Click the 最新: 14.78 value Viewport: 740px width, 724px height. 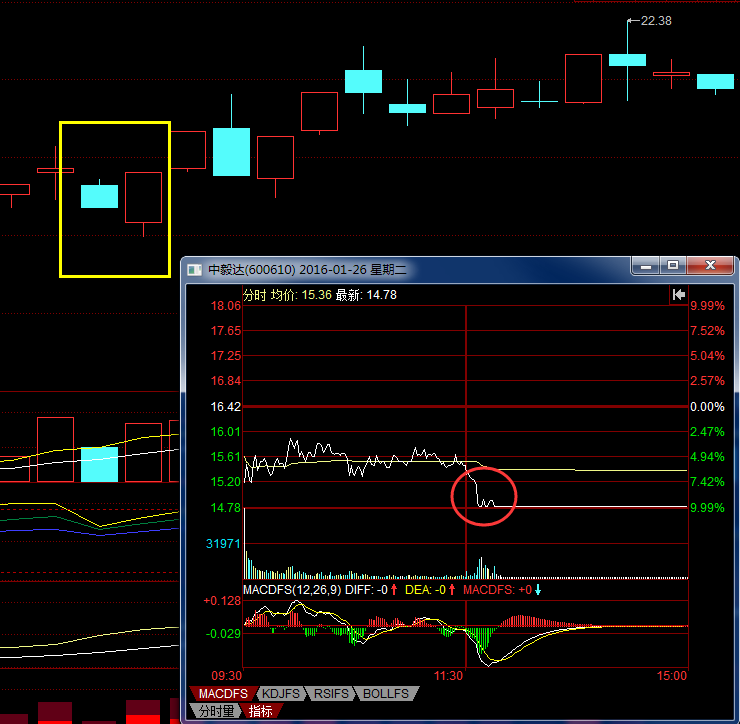[366, 295]
